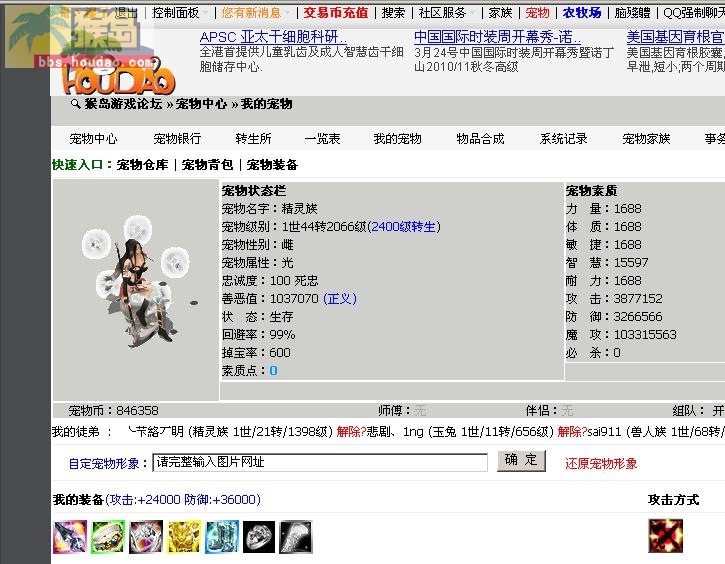Image resolution: width=725 pixels, height=564 pixels.
Task: Select the 我的宠物 tab
Action: click(x=398, y=139)
